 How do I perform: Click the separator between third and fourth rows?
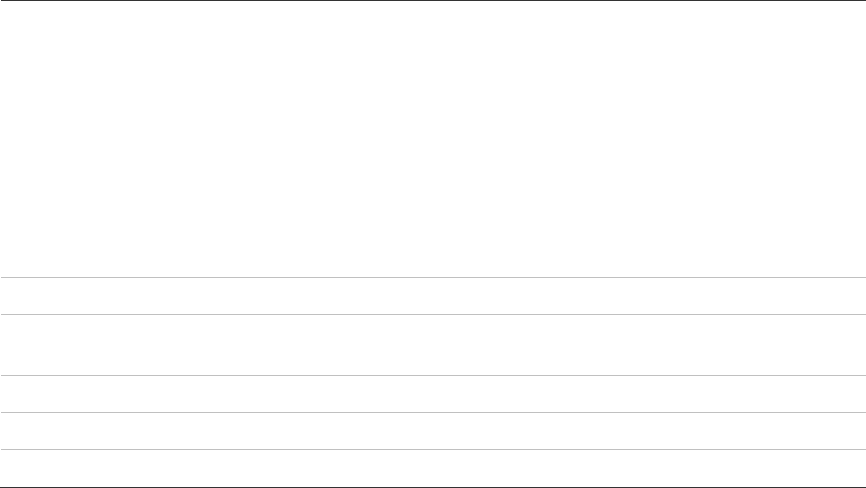pos(433,412)
